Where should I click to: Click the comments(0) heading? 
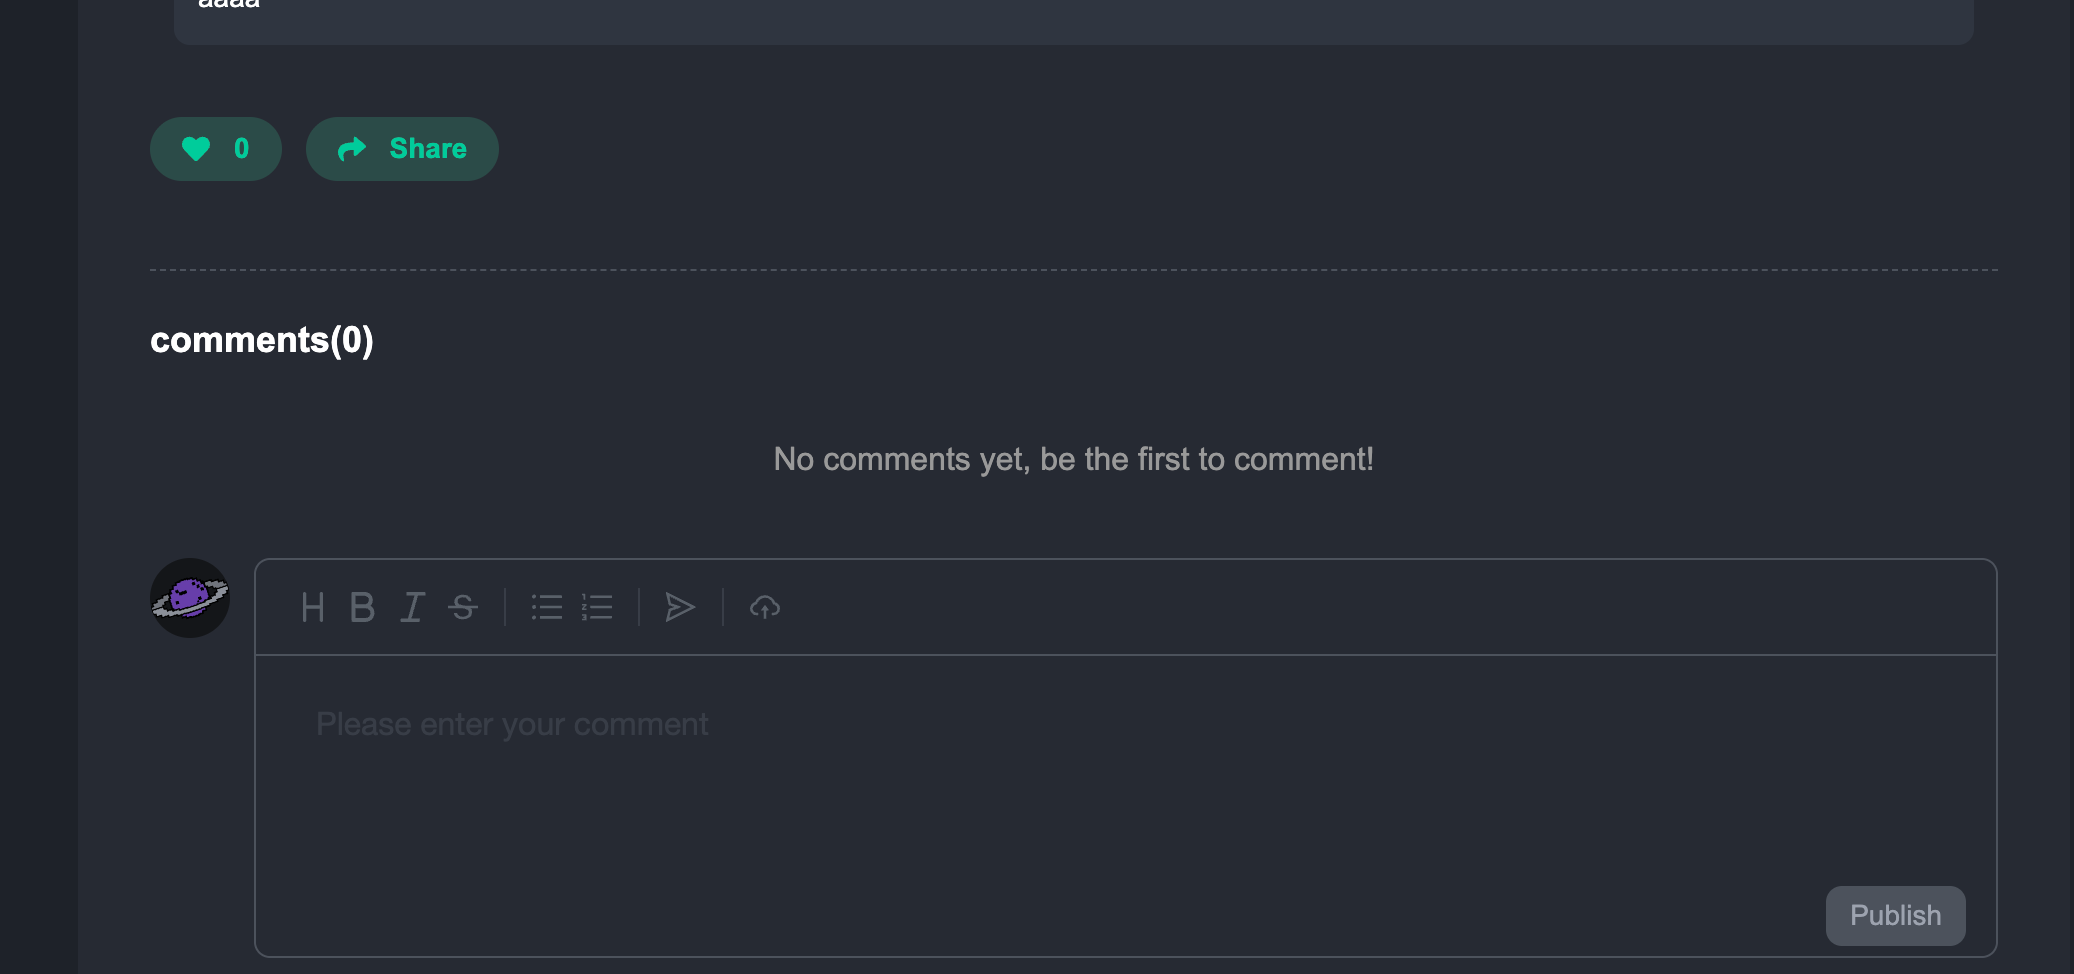click(x=262, y=341)
